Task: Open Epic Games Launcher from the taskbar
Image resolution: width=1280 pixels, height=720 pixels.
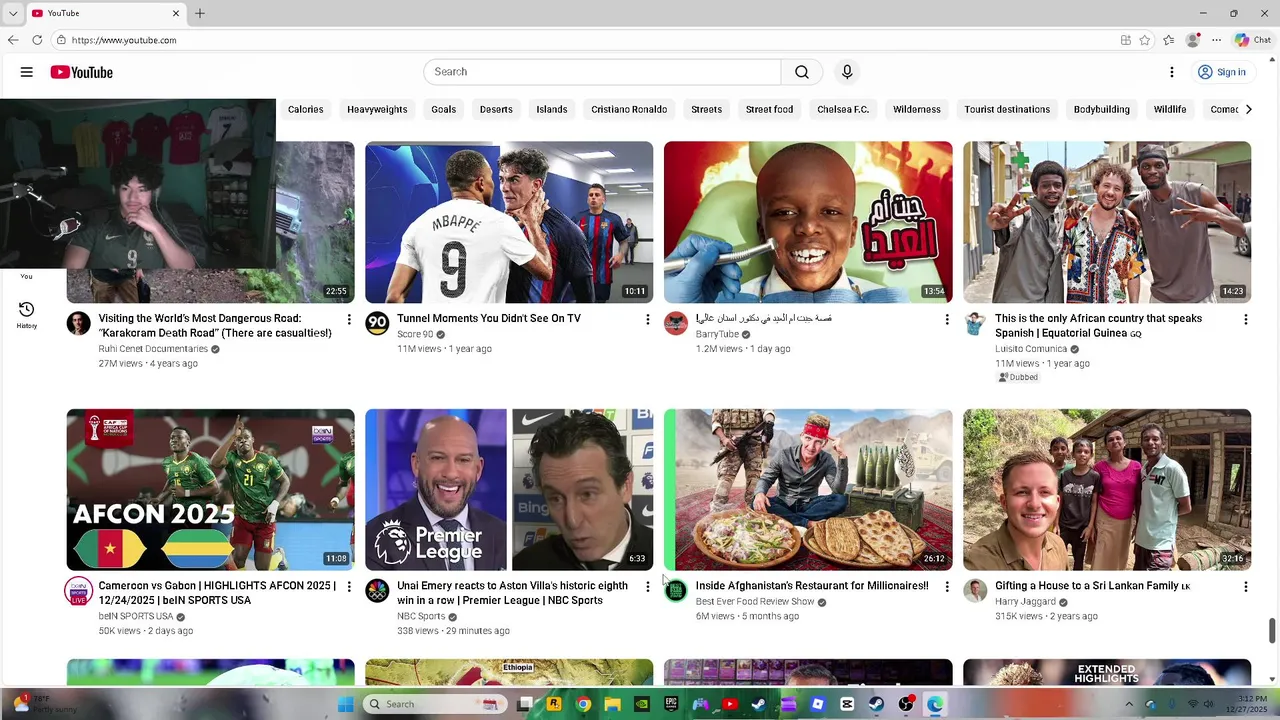Action: coord(671,704)
